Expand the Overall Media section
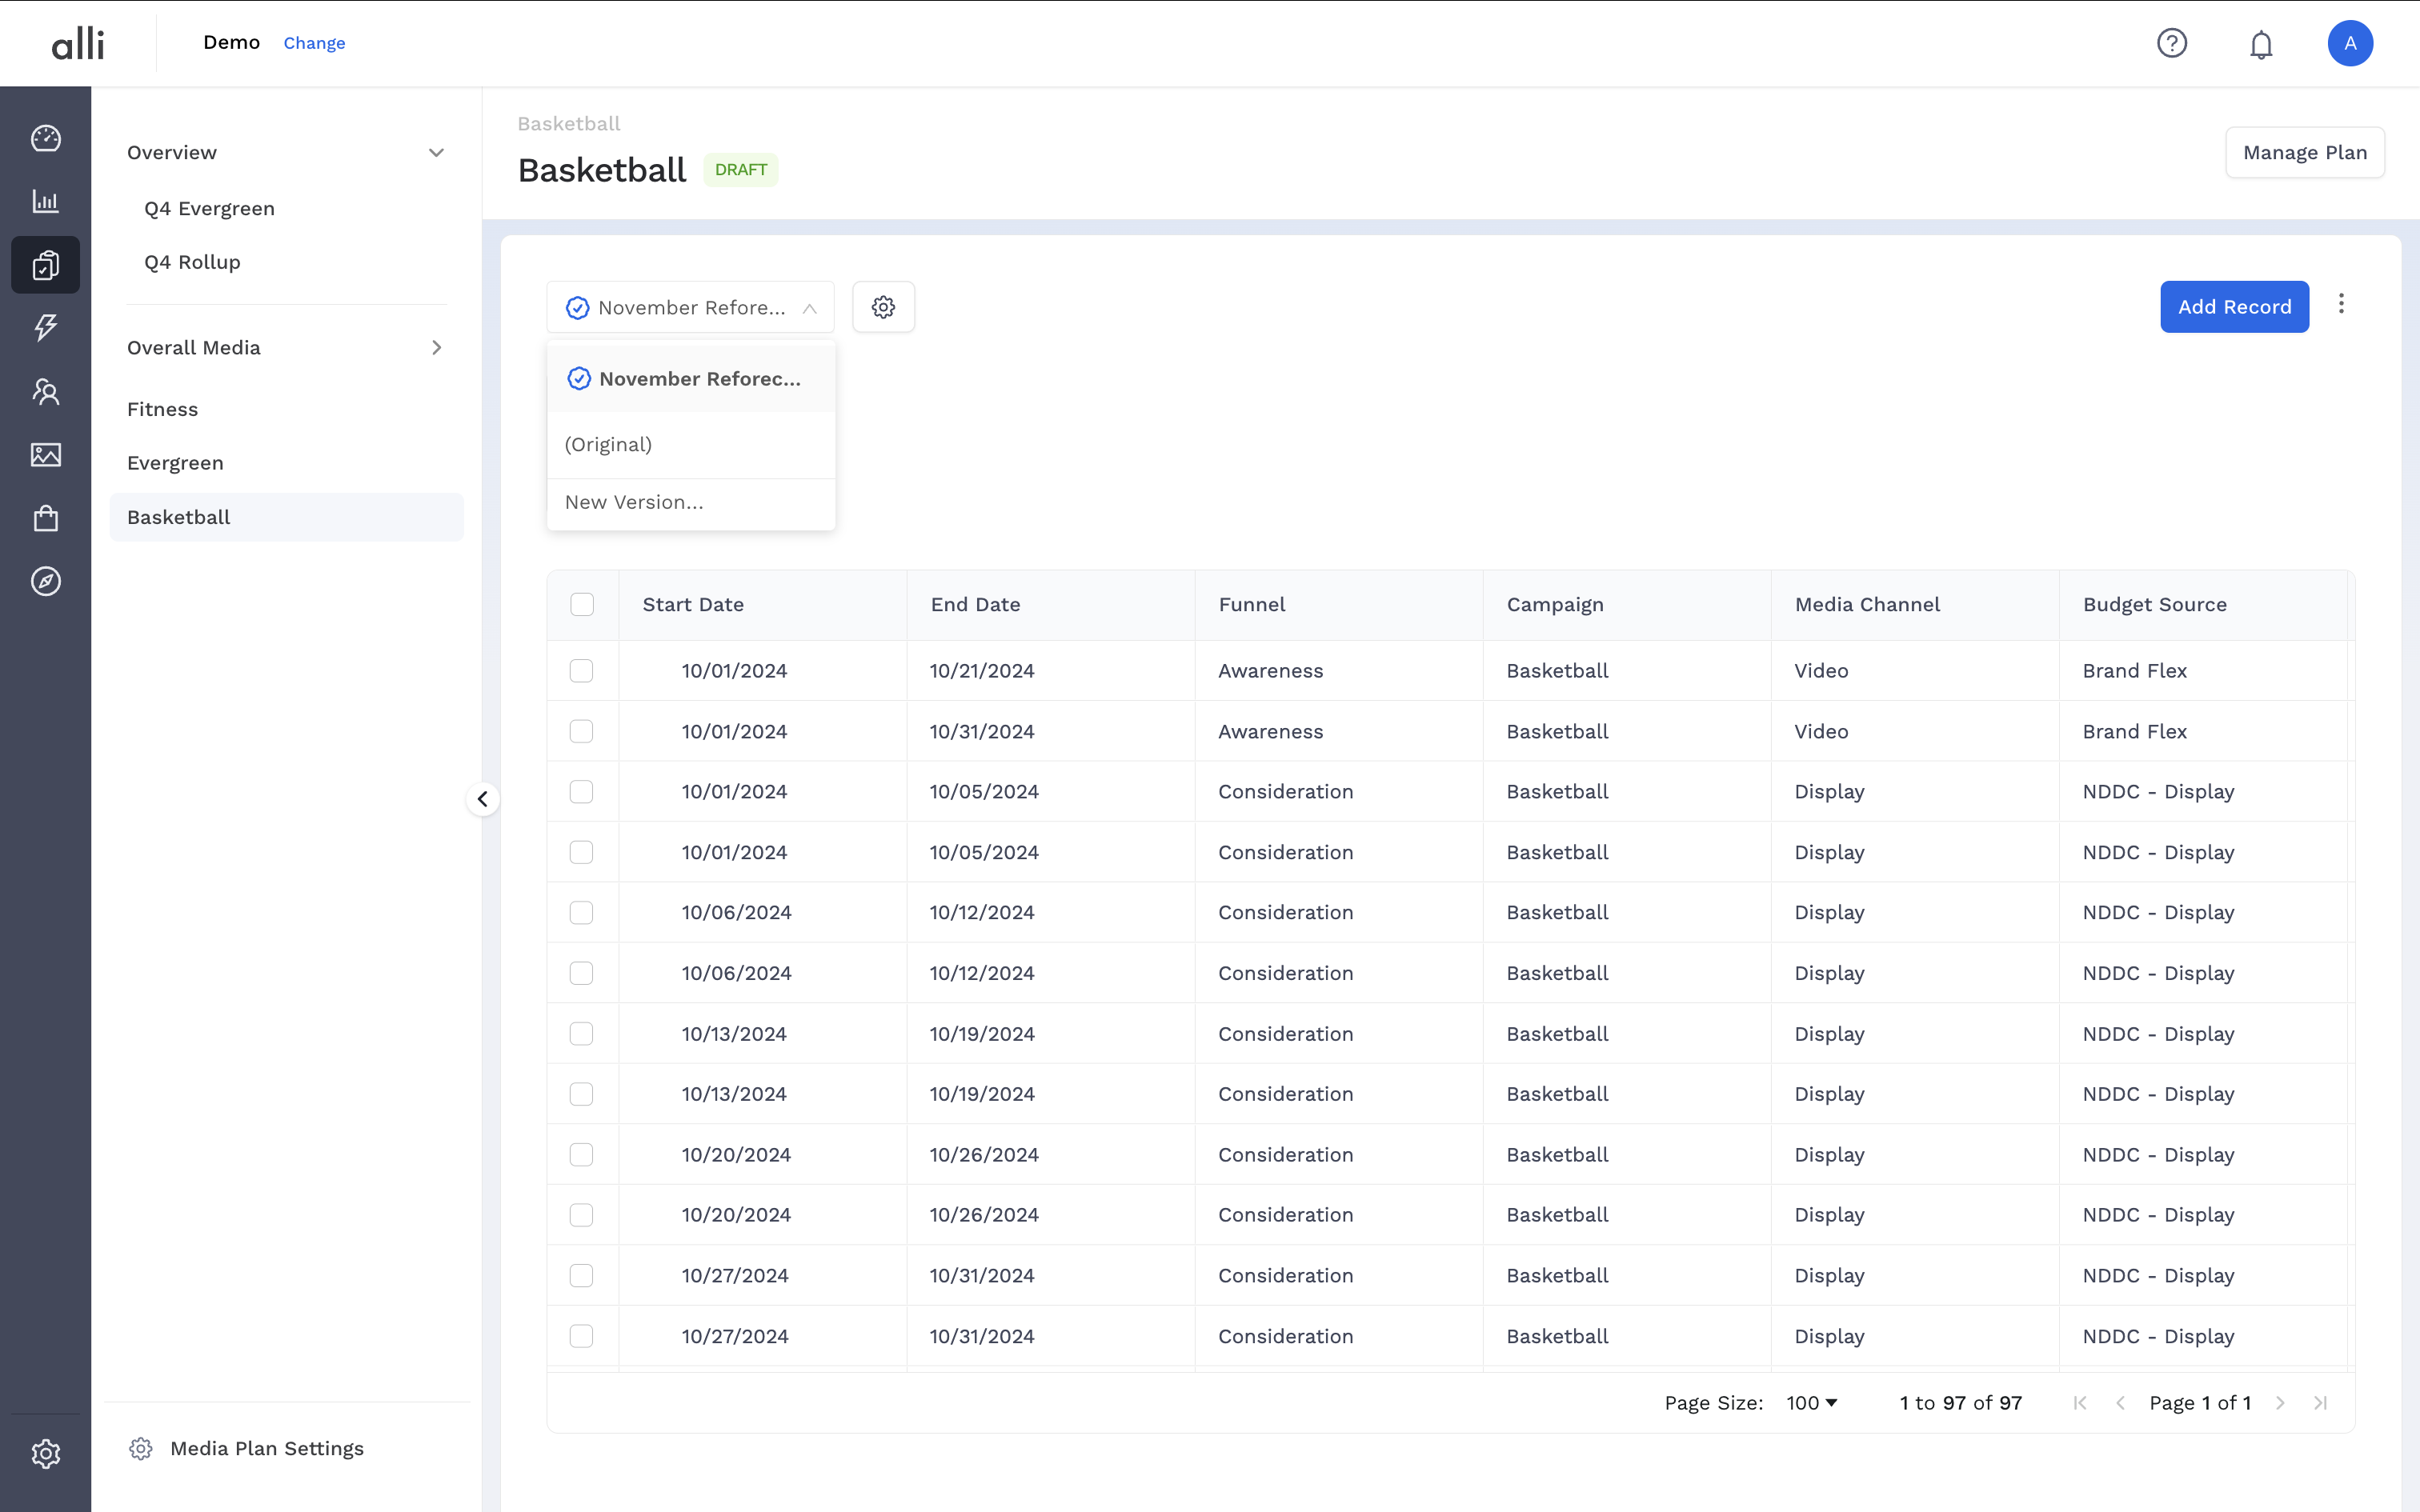Screen dimensions: 2420x1512 pos(436,348)
